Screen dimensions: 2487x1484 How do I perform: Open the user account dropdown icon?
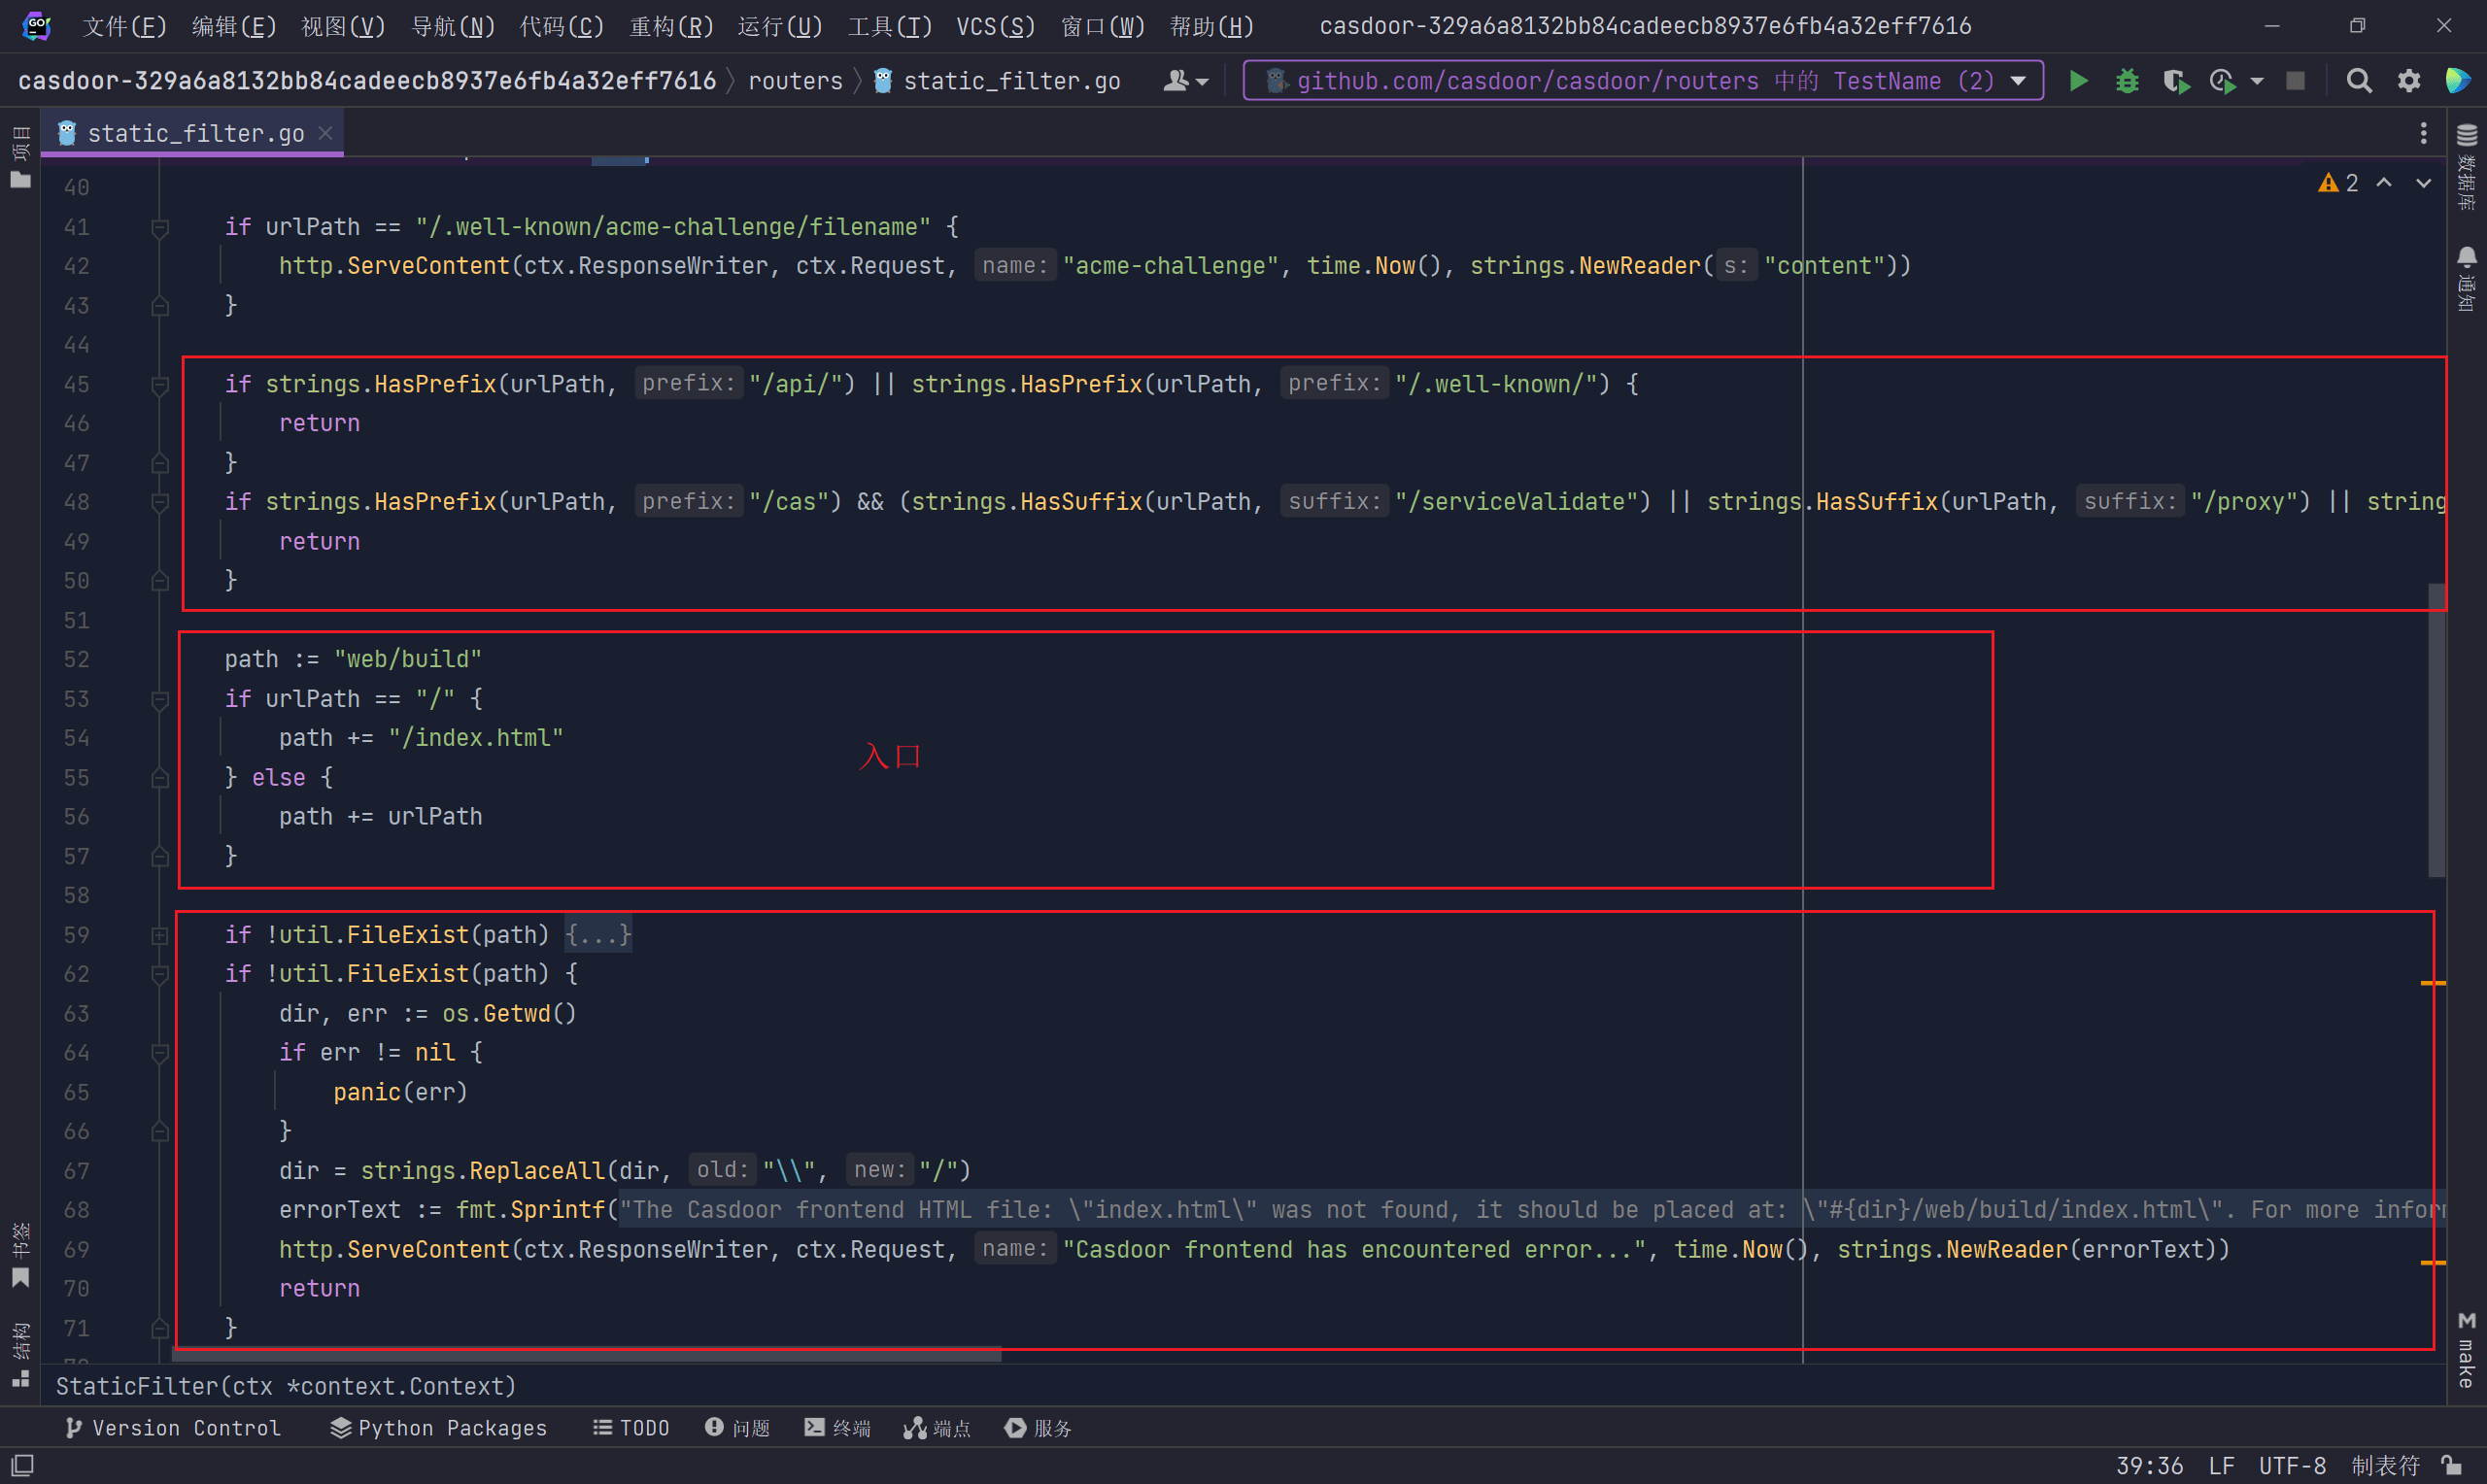[x=1185, y=81]
